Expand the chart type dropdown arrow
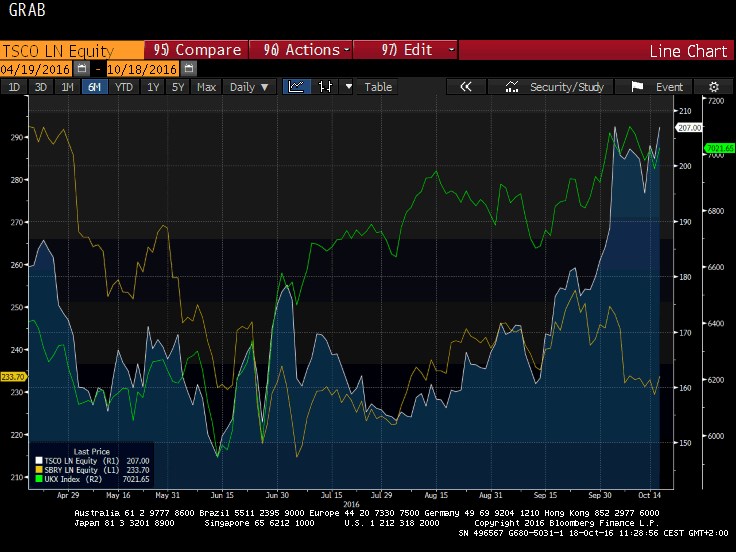 (348, 87)
